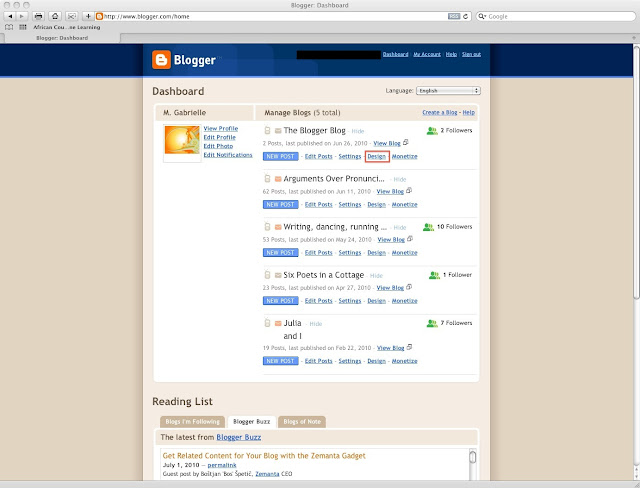The height and width of the screenshot is (488, 640).
Task: Click the mobile device icon next to Six Poets in a Cottage
Action: [x=267, y=275]
